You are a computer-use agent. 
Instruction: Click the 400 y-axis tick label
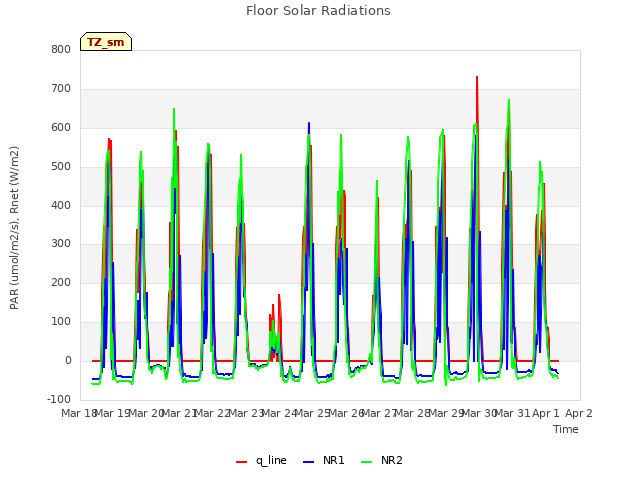(x=61, y=205)
